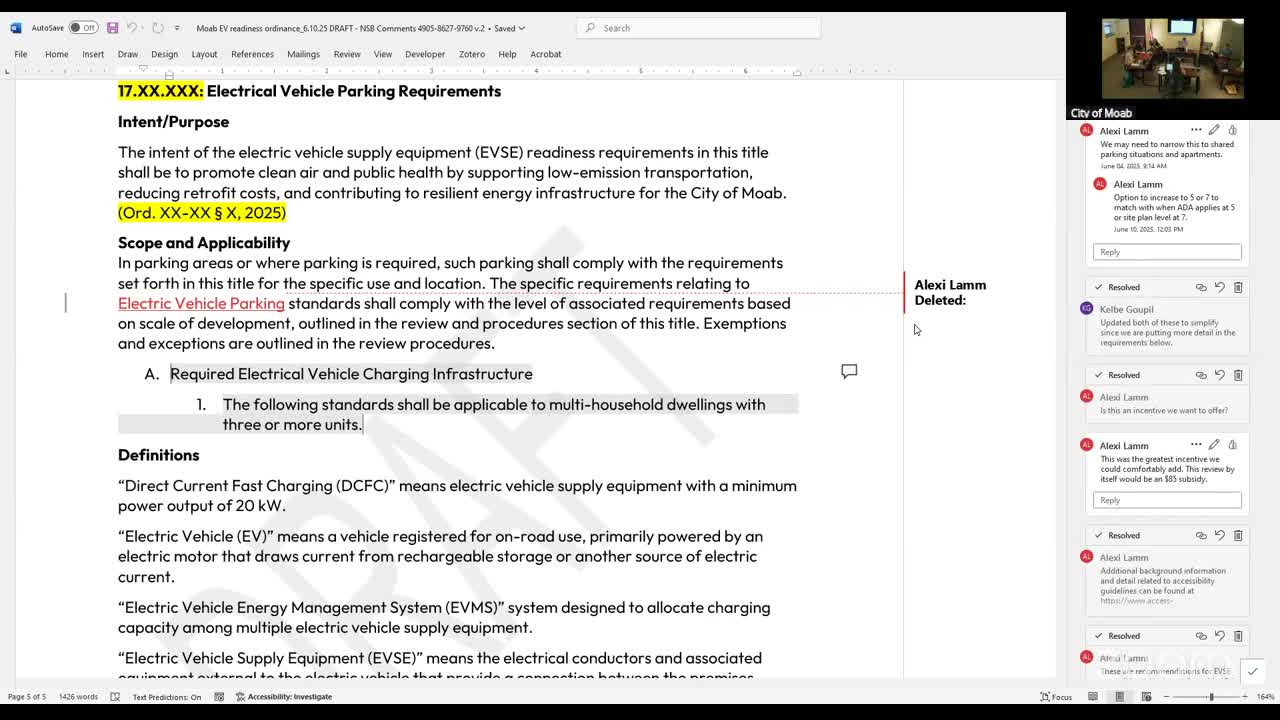This screenshot has height=720, width=1280.
Task: Copy link to Kelbe Goupil resolved thread
Action: pyautogui.click(x=1201, y=287)
